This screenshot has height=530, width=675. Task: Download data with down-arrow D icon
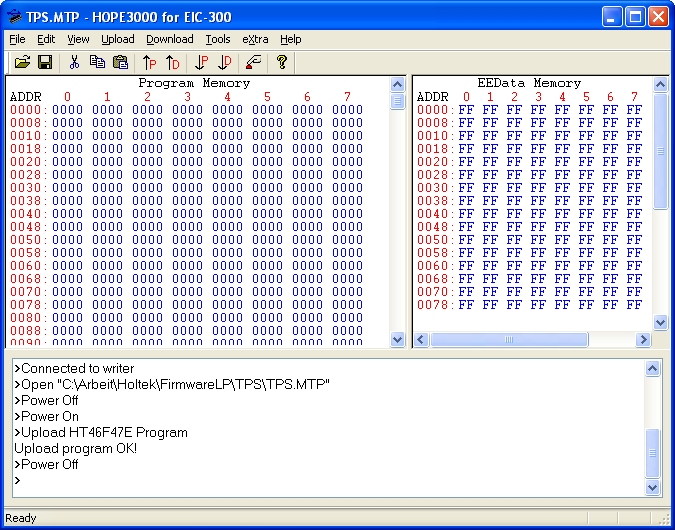(224, 62)
